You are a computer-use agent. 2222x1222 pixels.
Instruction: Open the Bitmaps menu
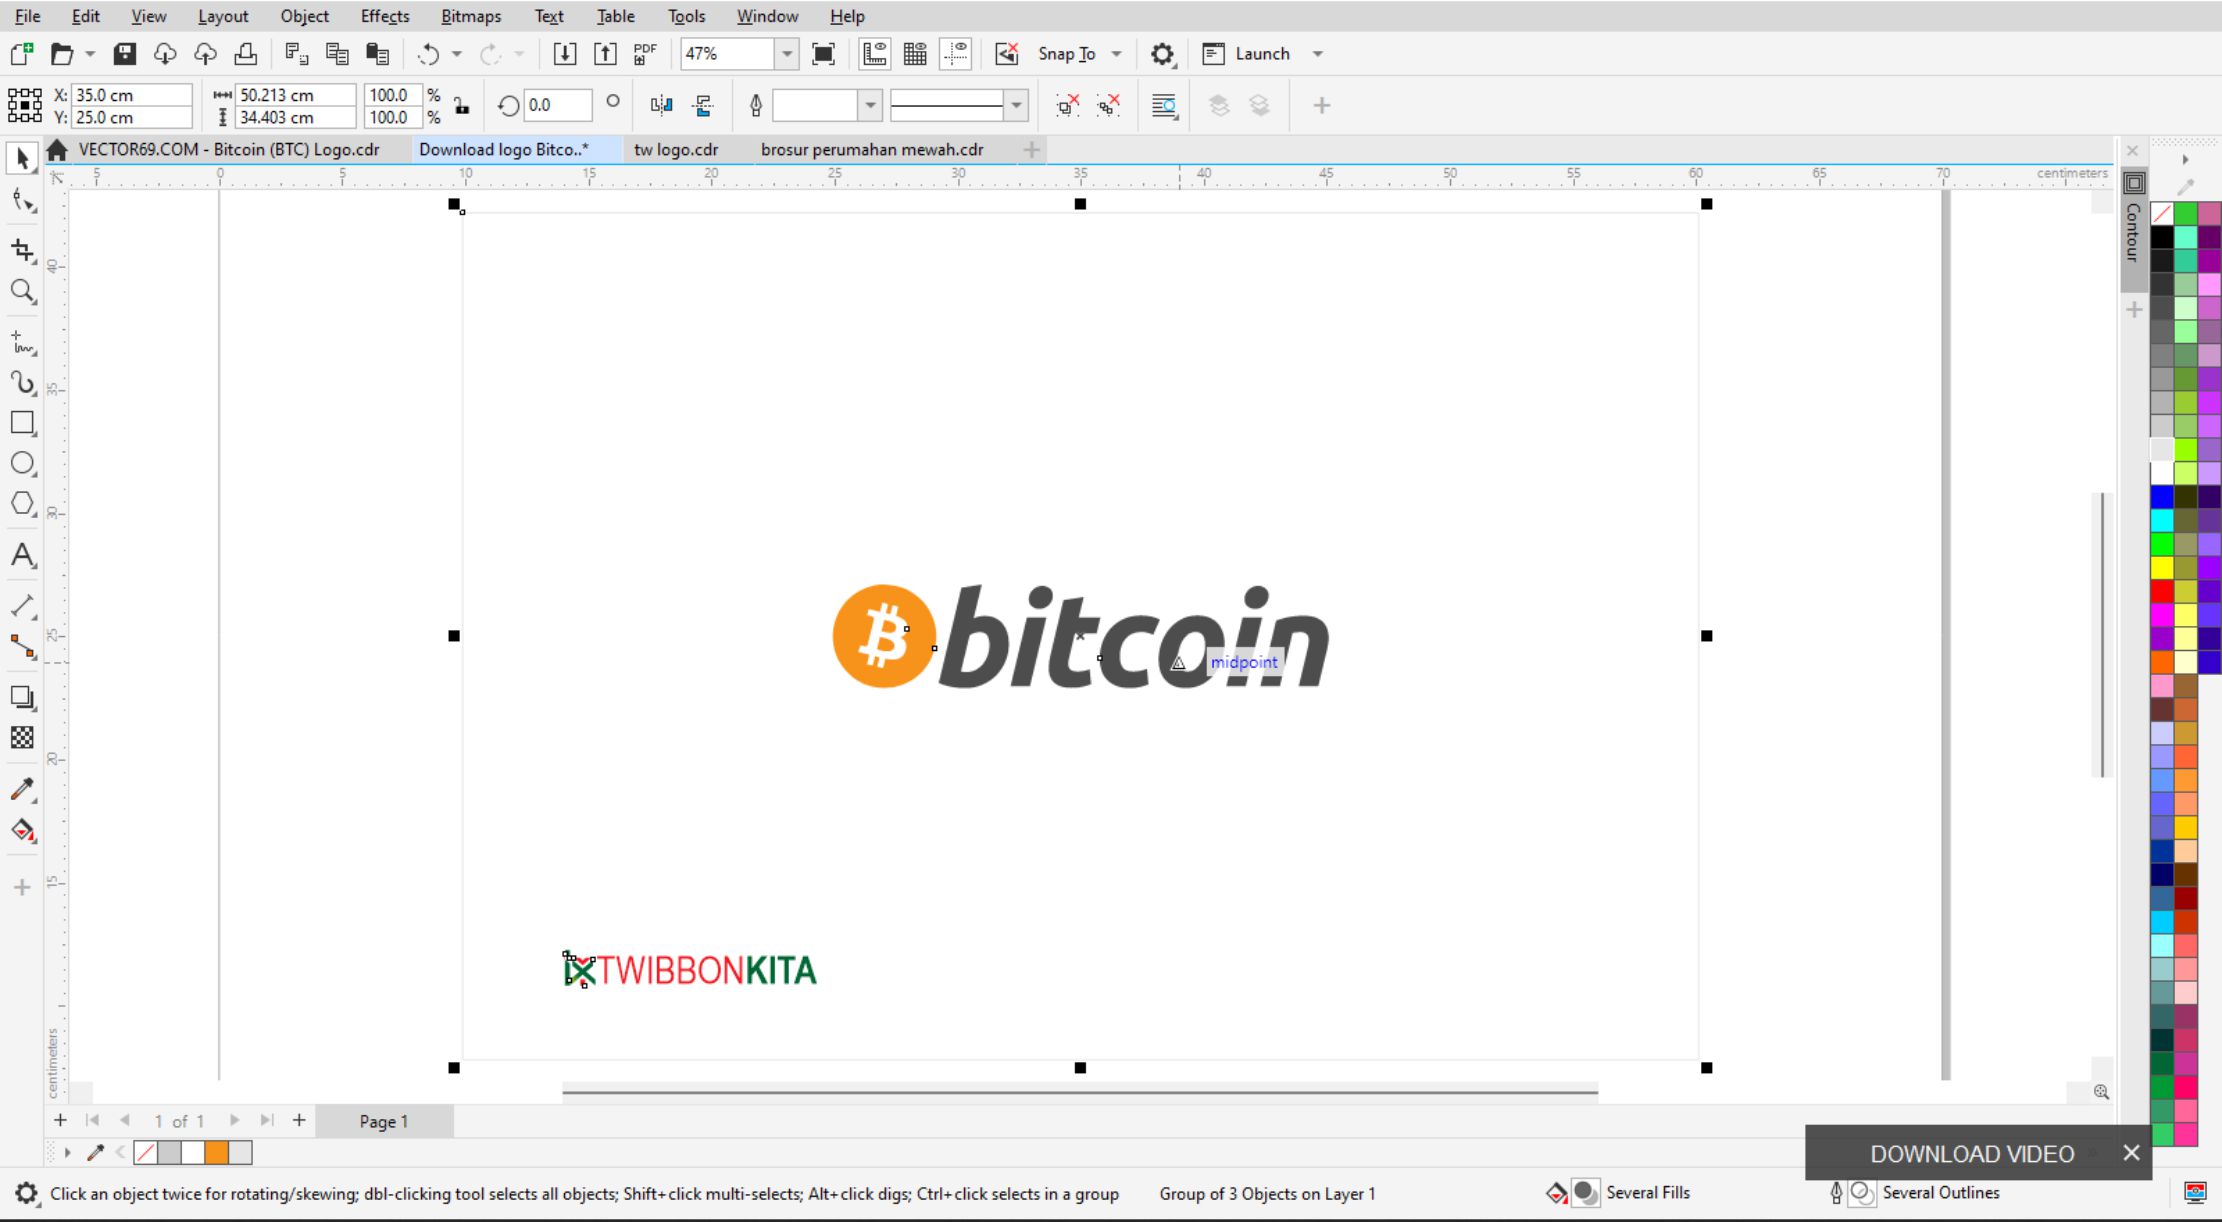tap(471, 16)
